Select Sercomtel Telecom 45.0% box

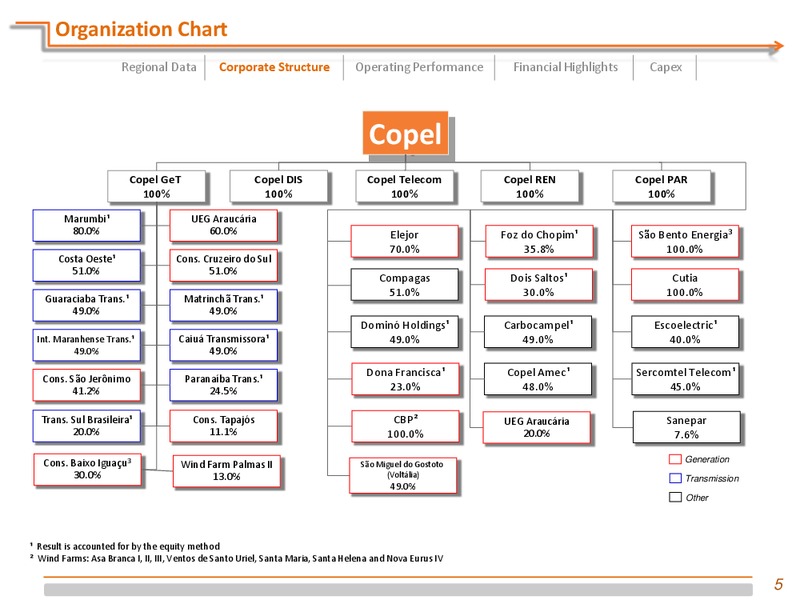pyautogui.click(x=685, y=379)
